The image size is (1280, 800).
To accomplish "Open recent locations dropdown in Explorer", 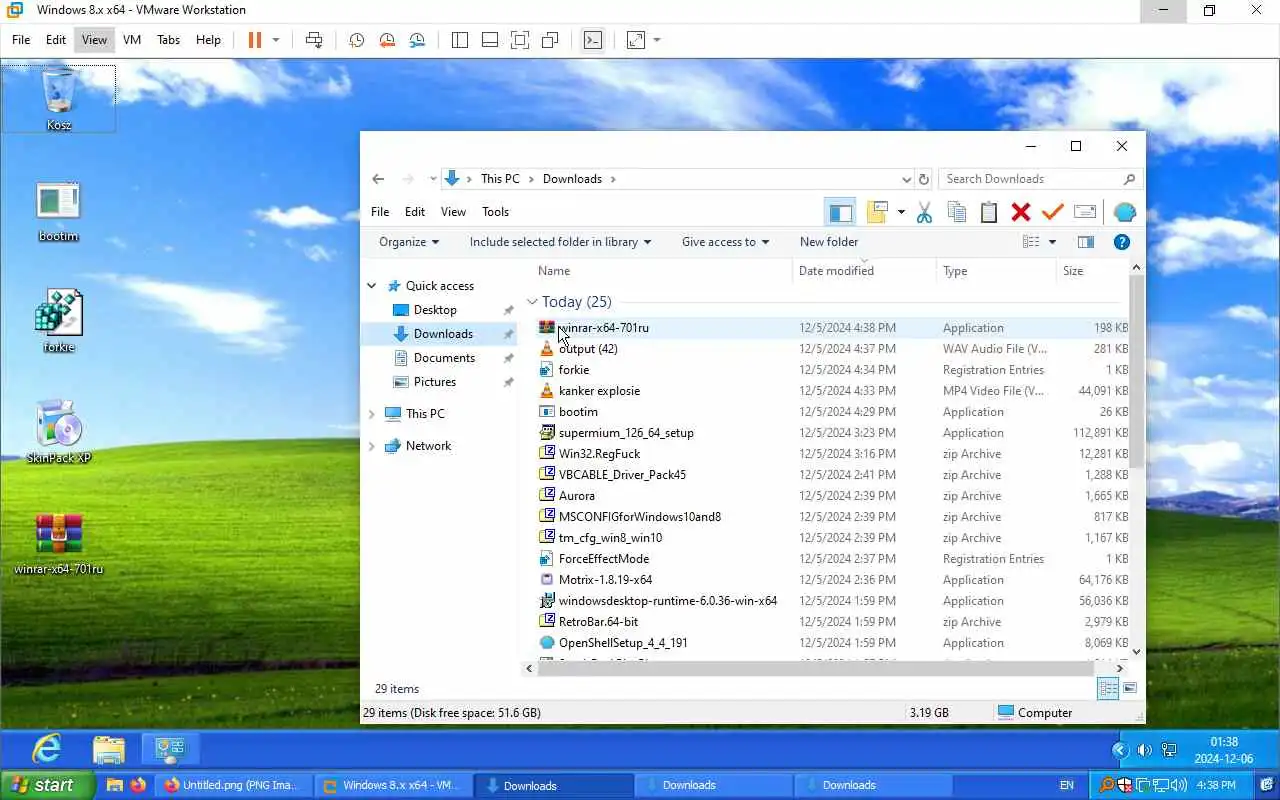I will pos(433,179).
